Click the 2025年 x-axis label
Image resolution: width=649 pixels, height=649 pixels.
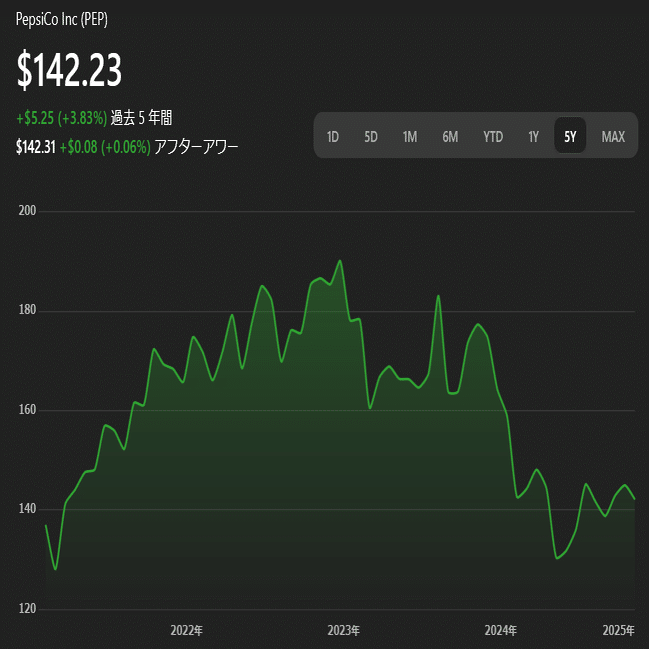tap(618, 630)
